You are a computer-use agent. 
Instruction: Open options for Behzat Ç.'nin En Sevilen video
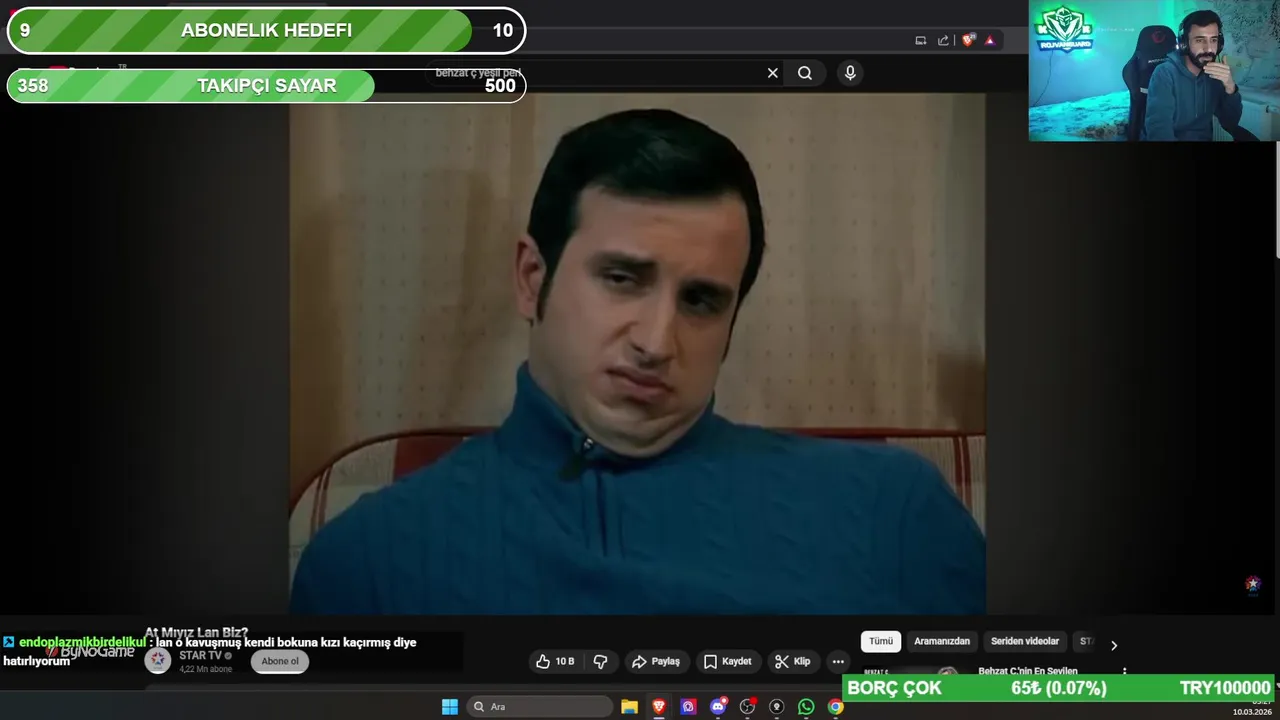coord(1124,672)
